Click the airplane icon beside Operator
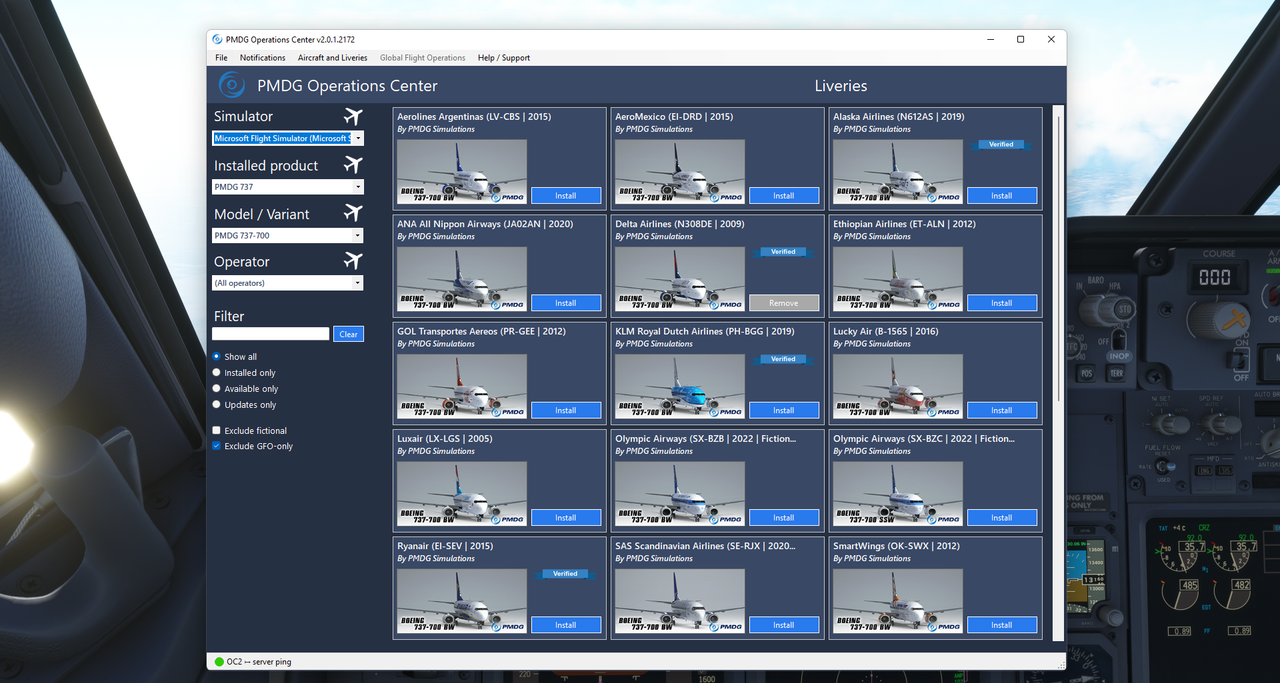Viewport: 1280px width, 683px height. click(x=352, y=261)
